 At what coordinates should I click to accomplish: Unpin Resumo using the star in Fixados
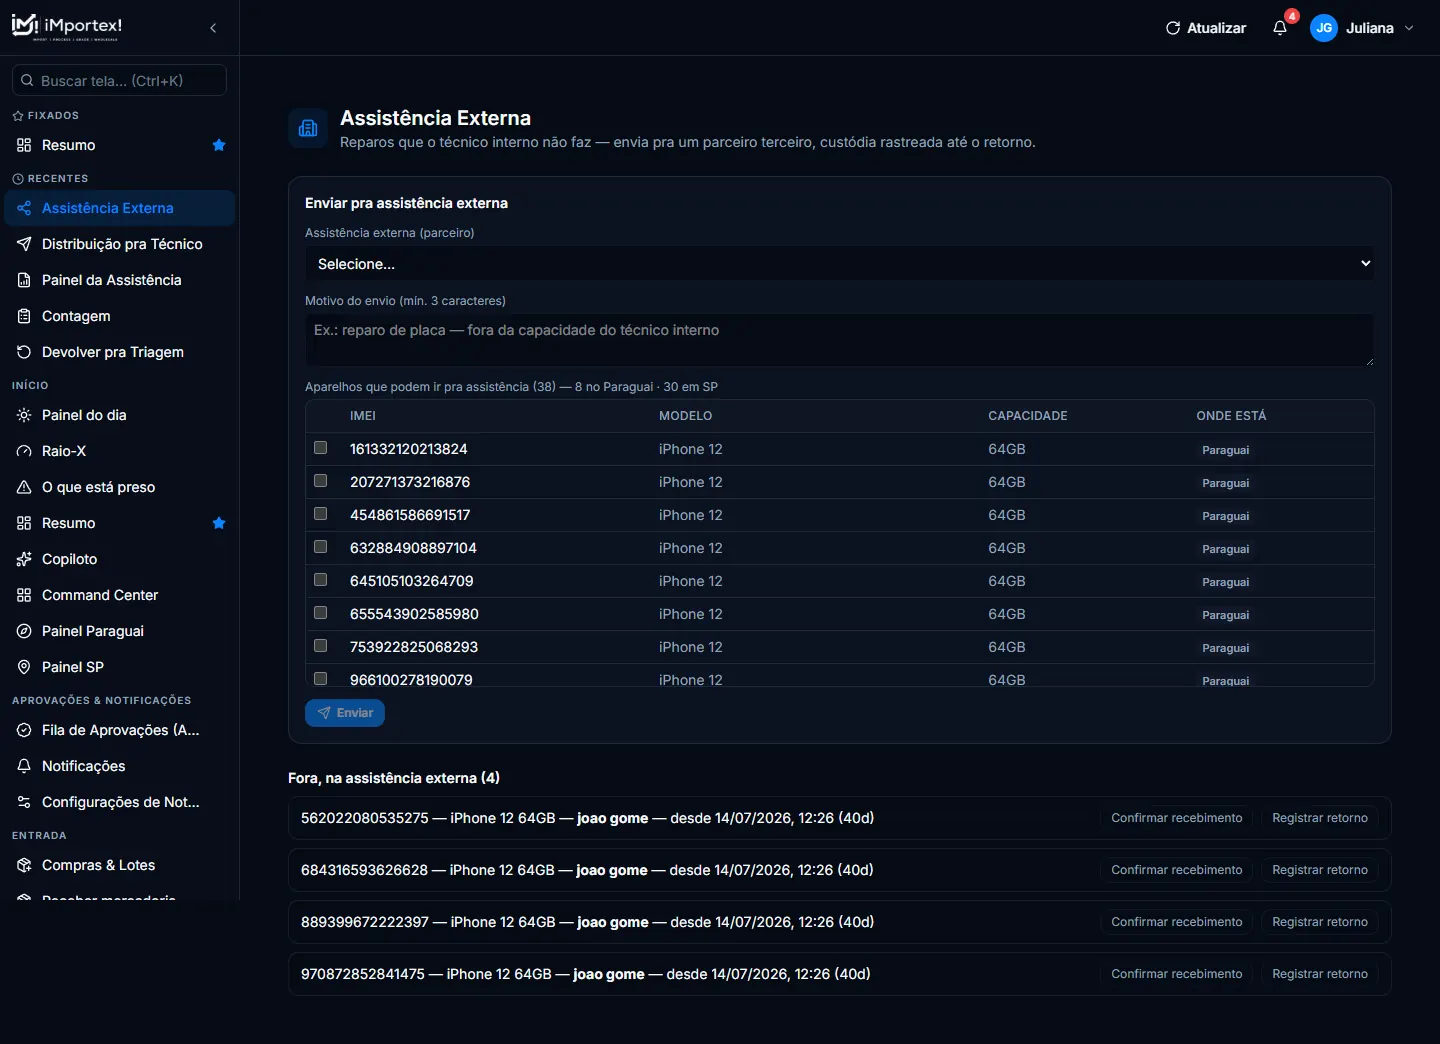pyautogui.click(x=219, y=145)
